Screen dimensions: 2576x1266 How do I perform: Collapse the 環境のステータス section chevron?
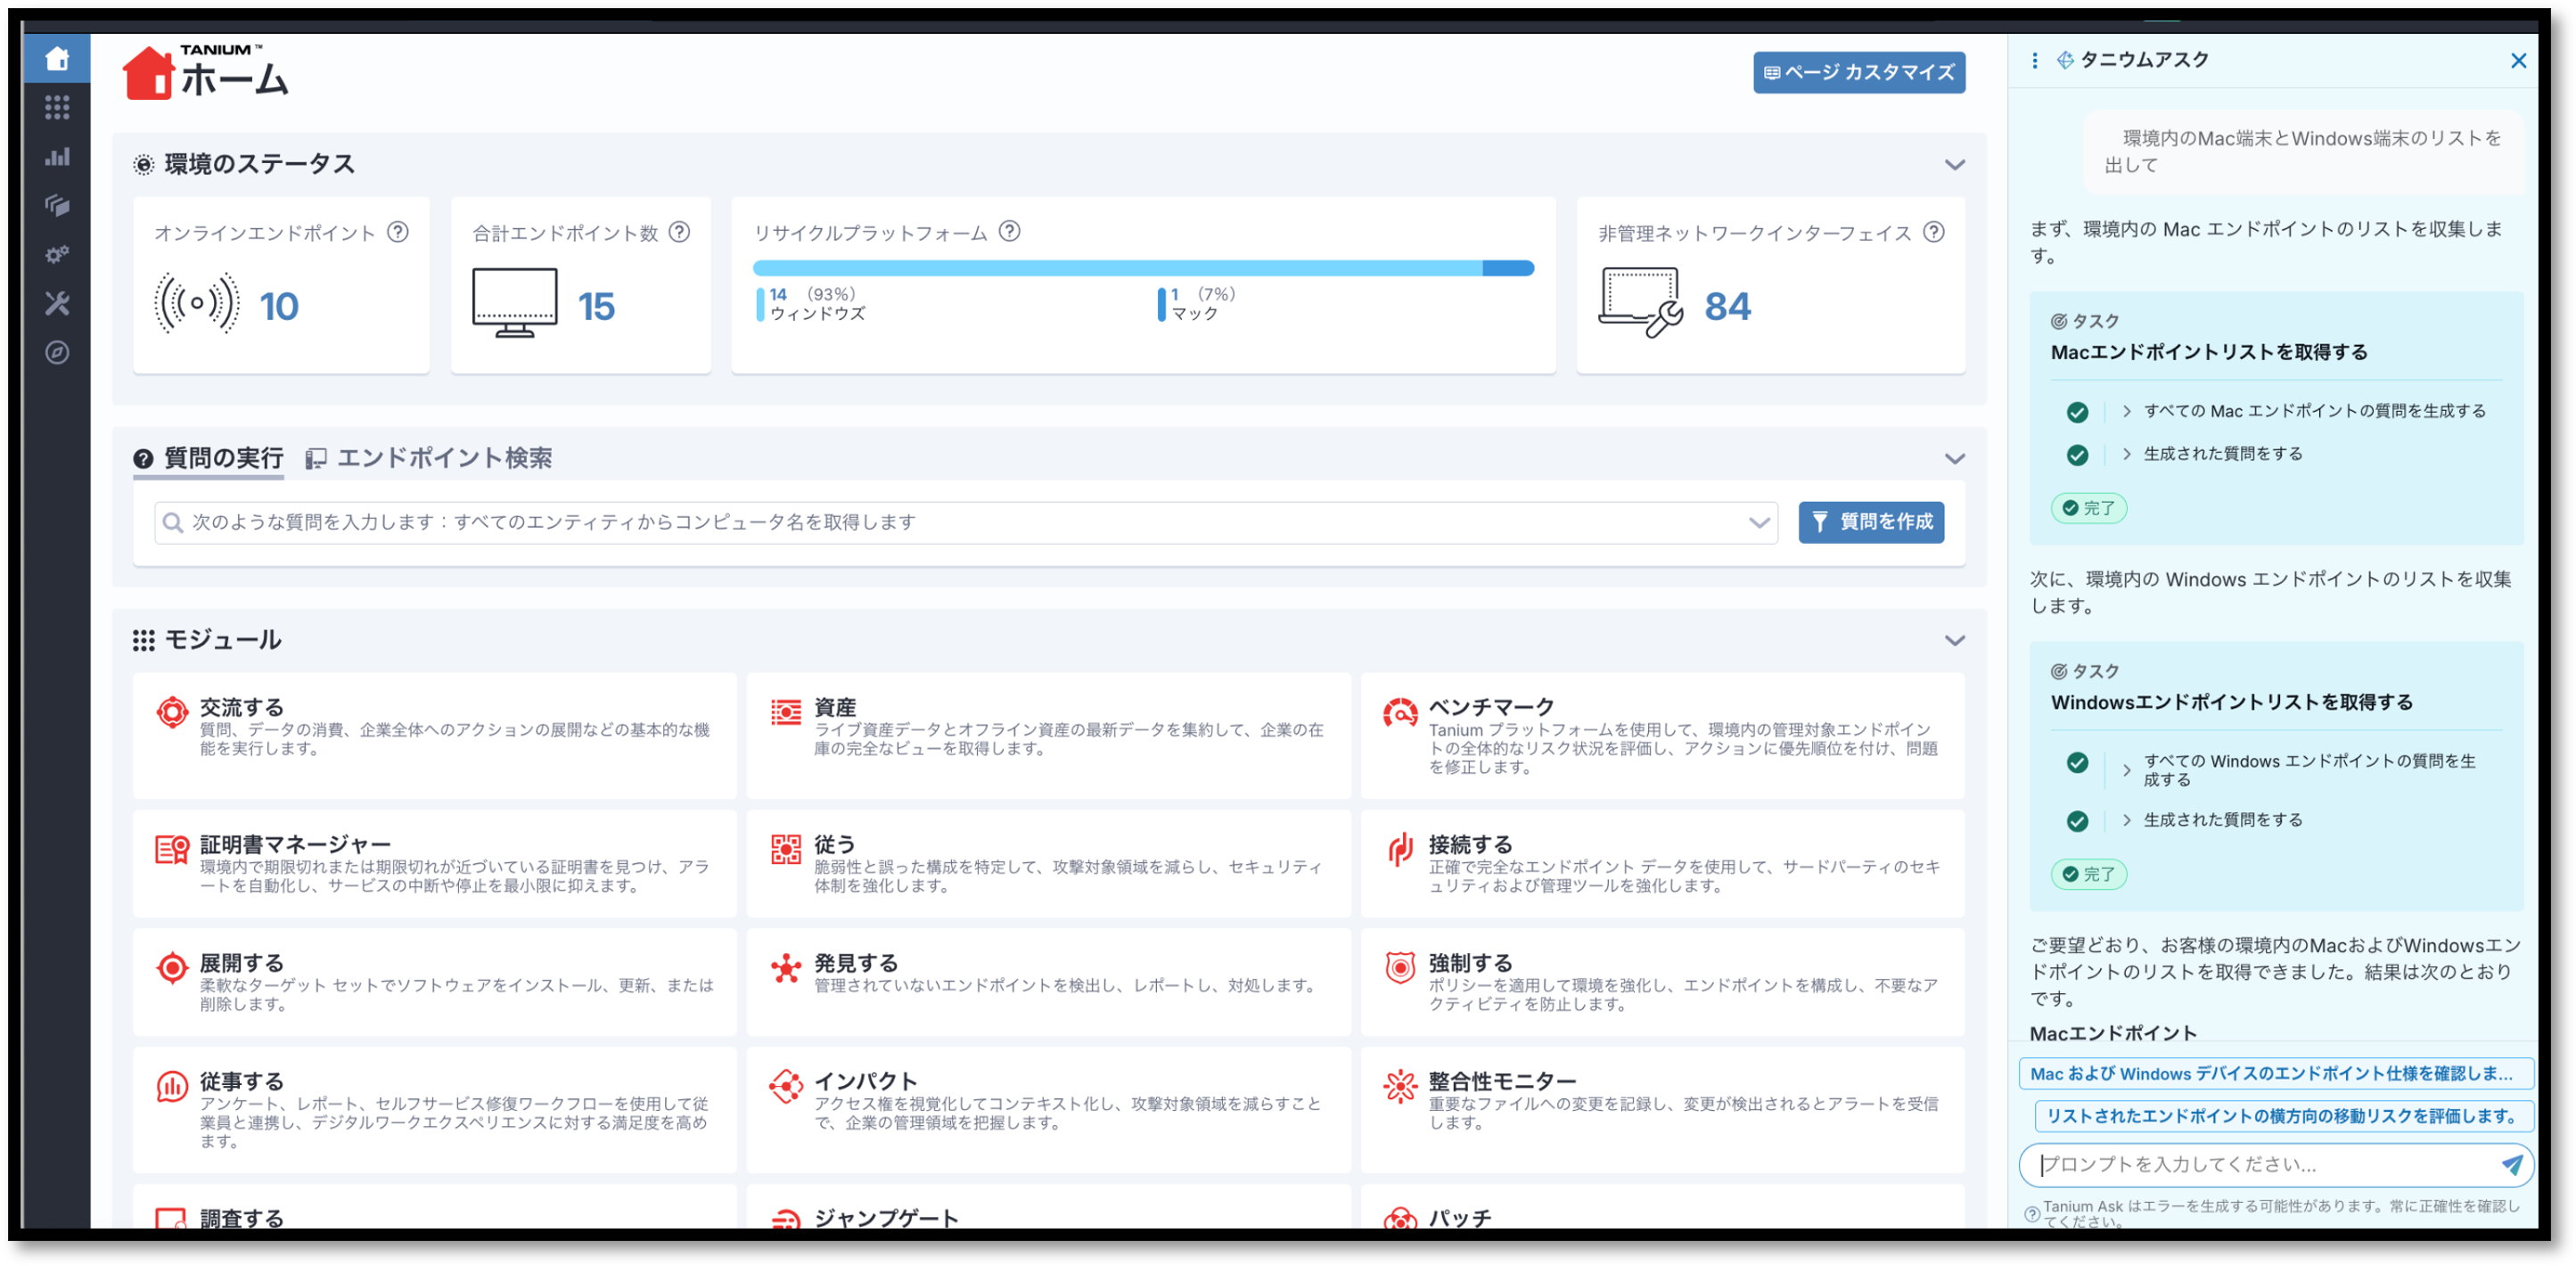click(1954, 164)
